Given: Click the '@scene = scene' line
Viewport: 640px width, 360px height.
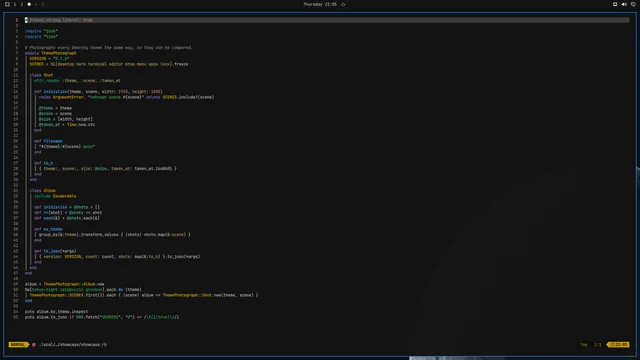Looking at the screenshot, I should (55, 113).
